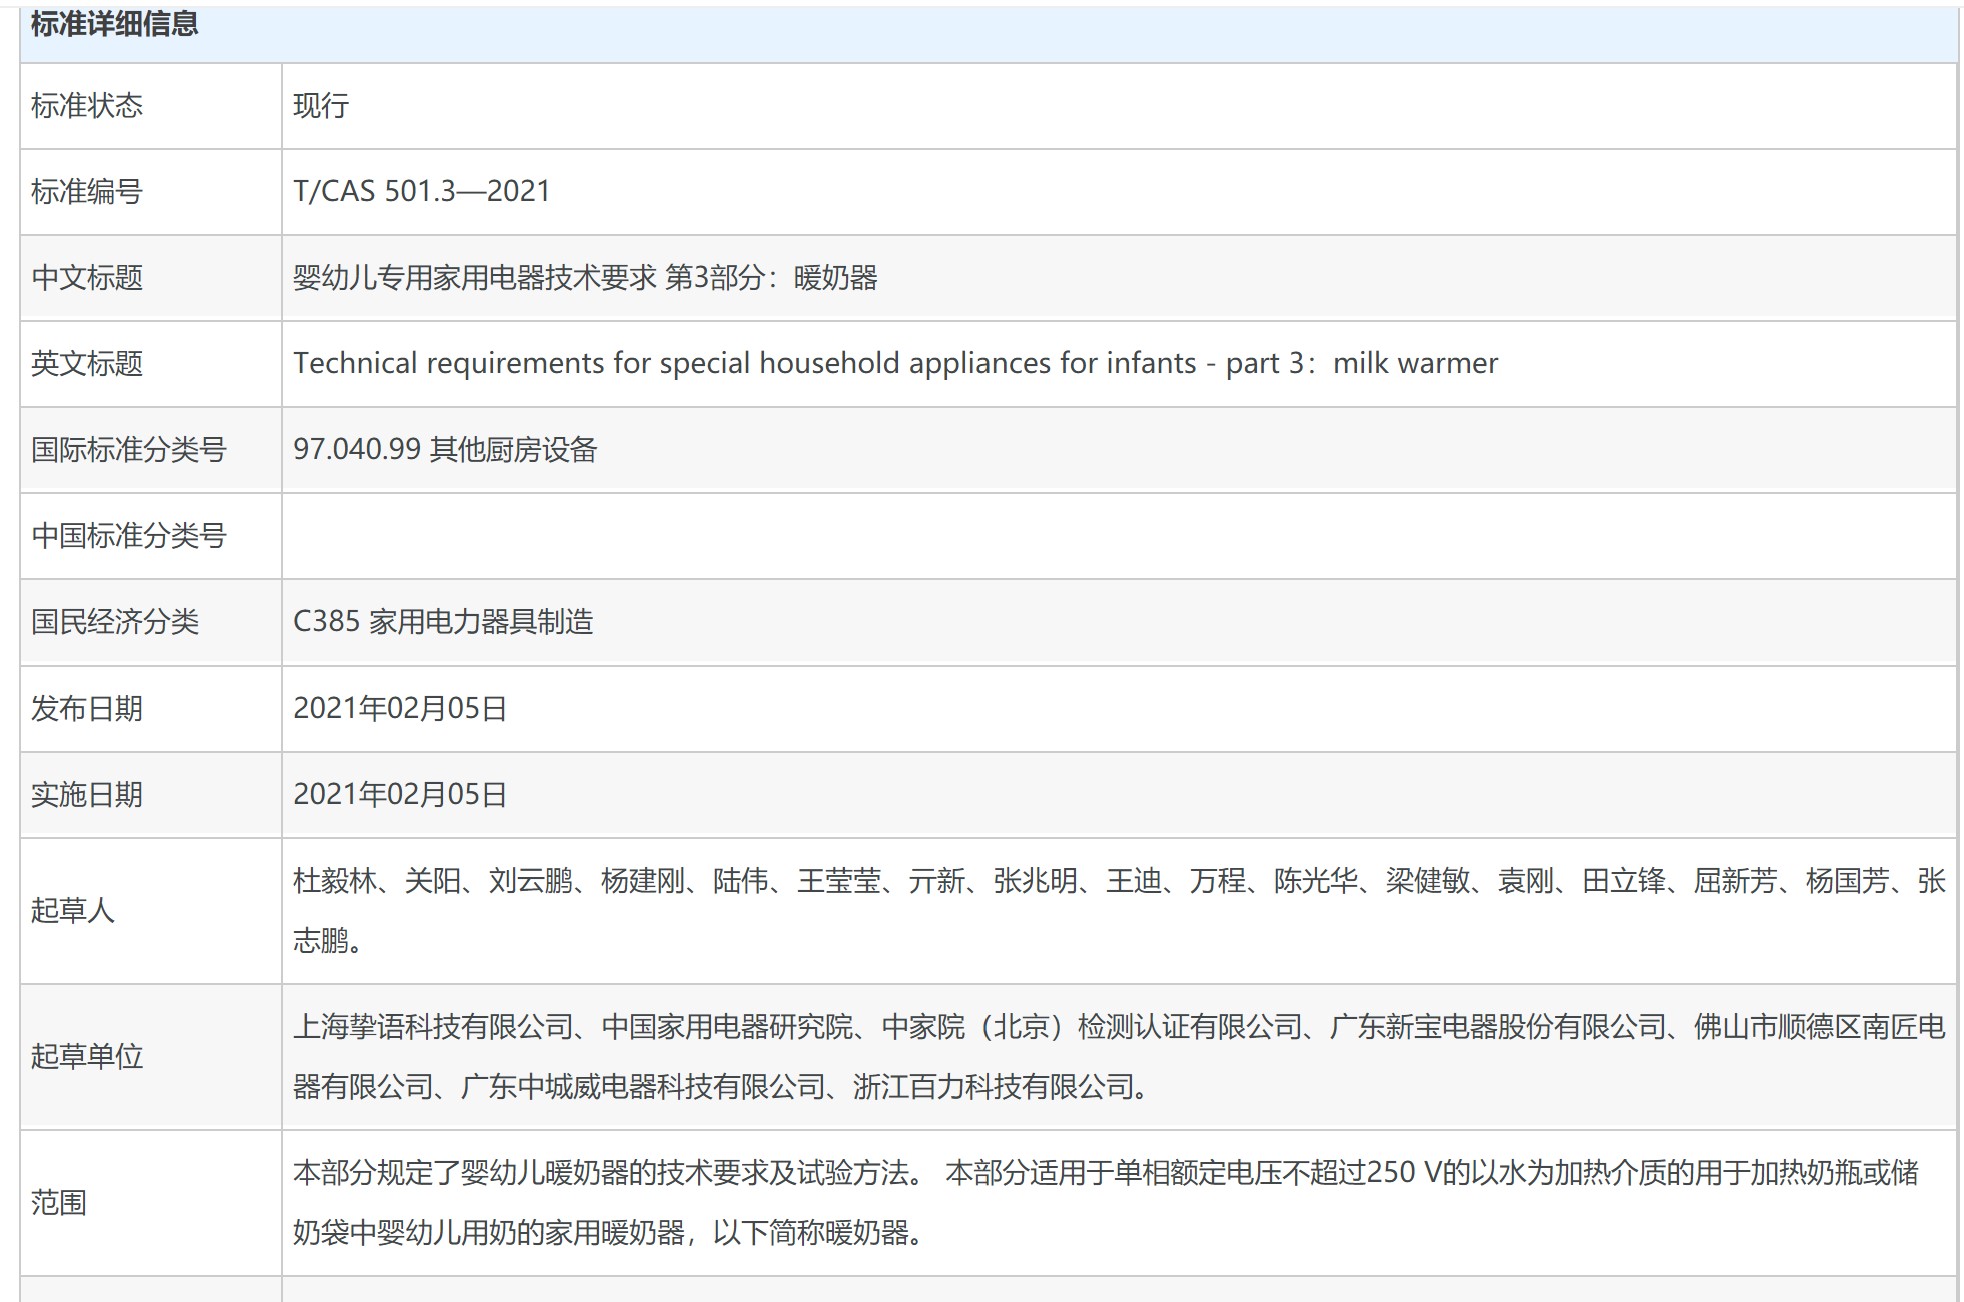Viewport: 1964px width, 1302px height.
Task: Click 上海挚语科技有限公司 in drafting units
Action: (x=432, y=1027)
